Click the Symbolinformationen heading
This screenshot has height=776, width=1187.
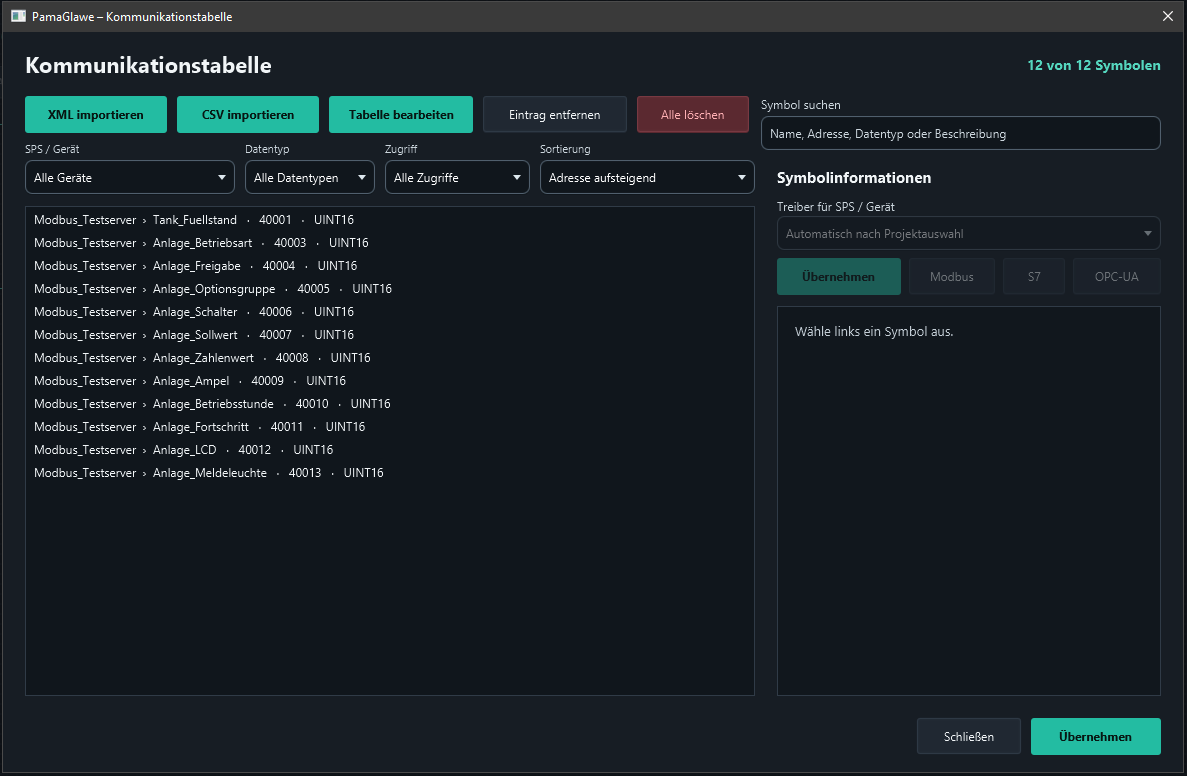[854, 178]
